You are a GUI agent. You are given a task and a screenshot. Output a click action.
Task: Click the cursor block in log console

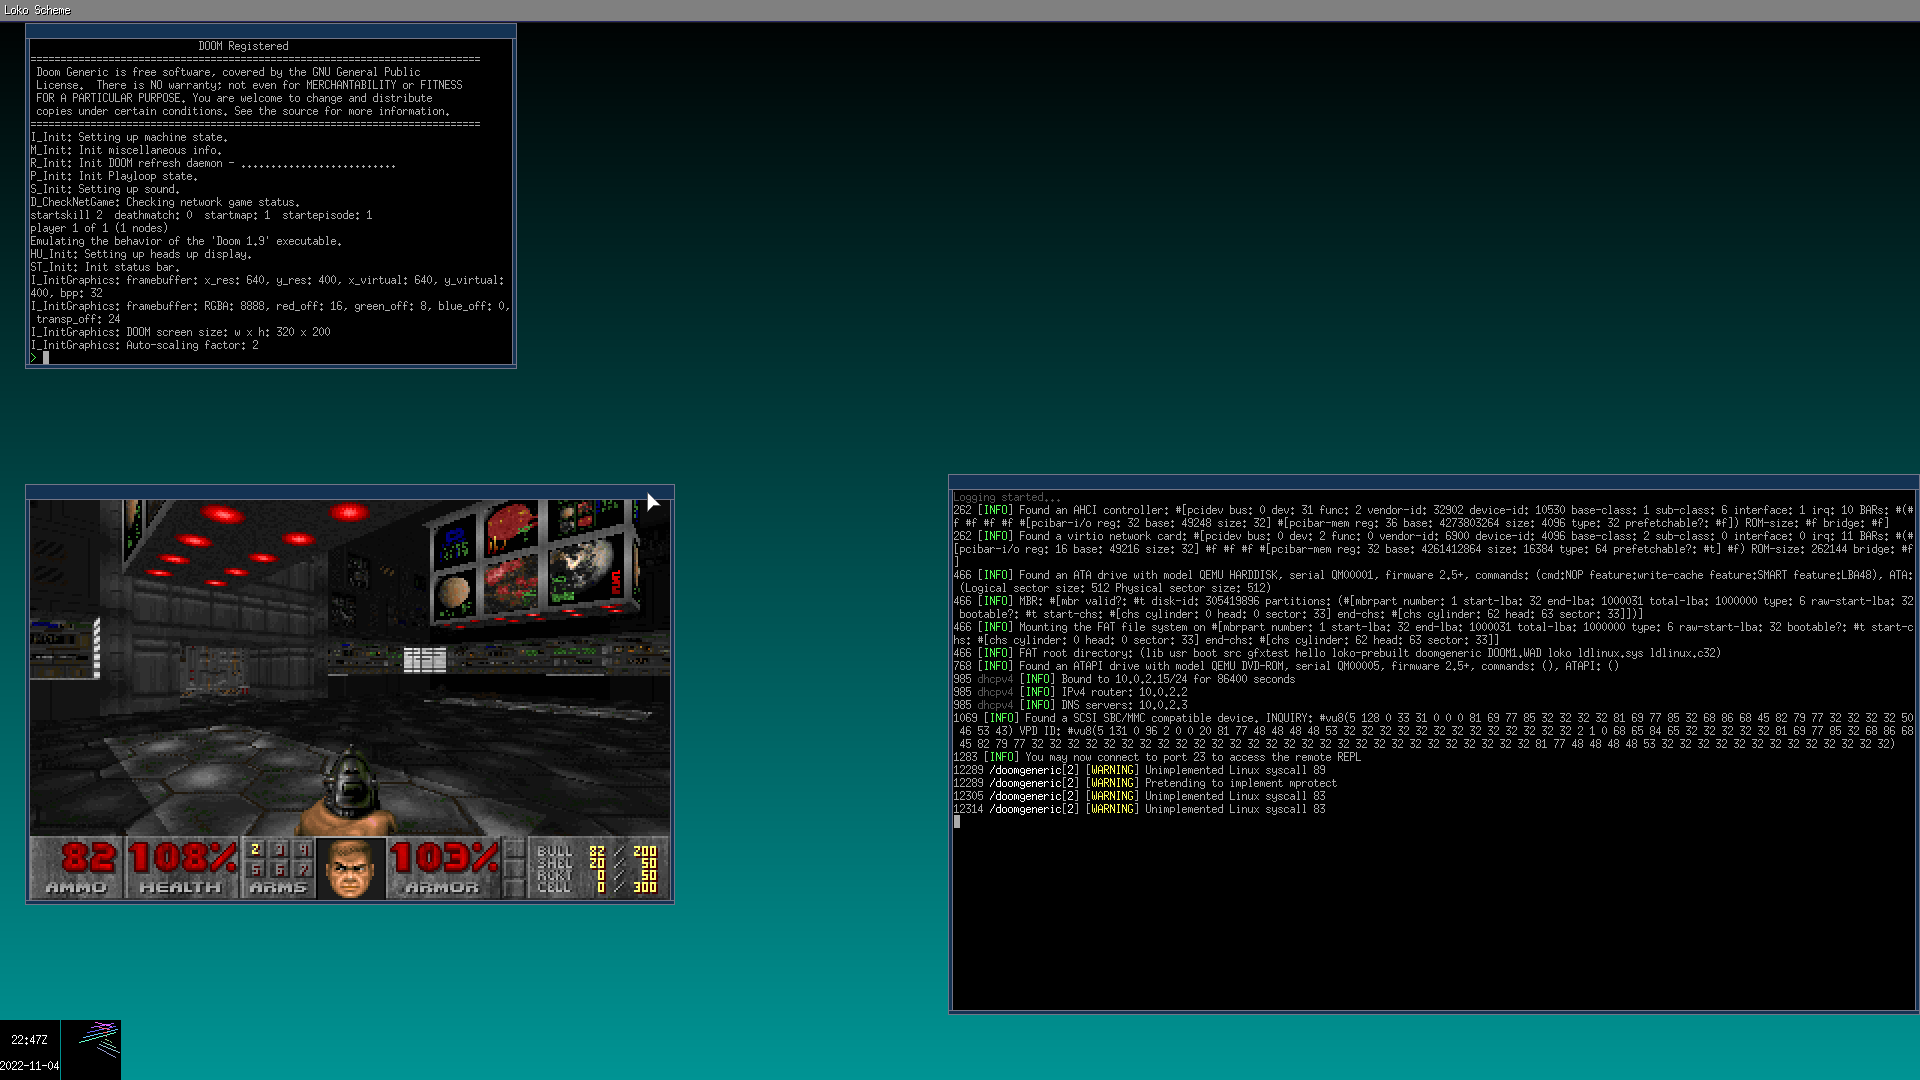click(957, 822)
